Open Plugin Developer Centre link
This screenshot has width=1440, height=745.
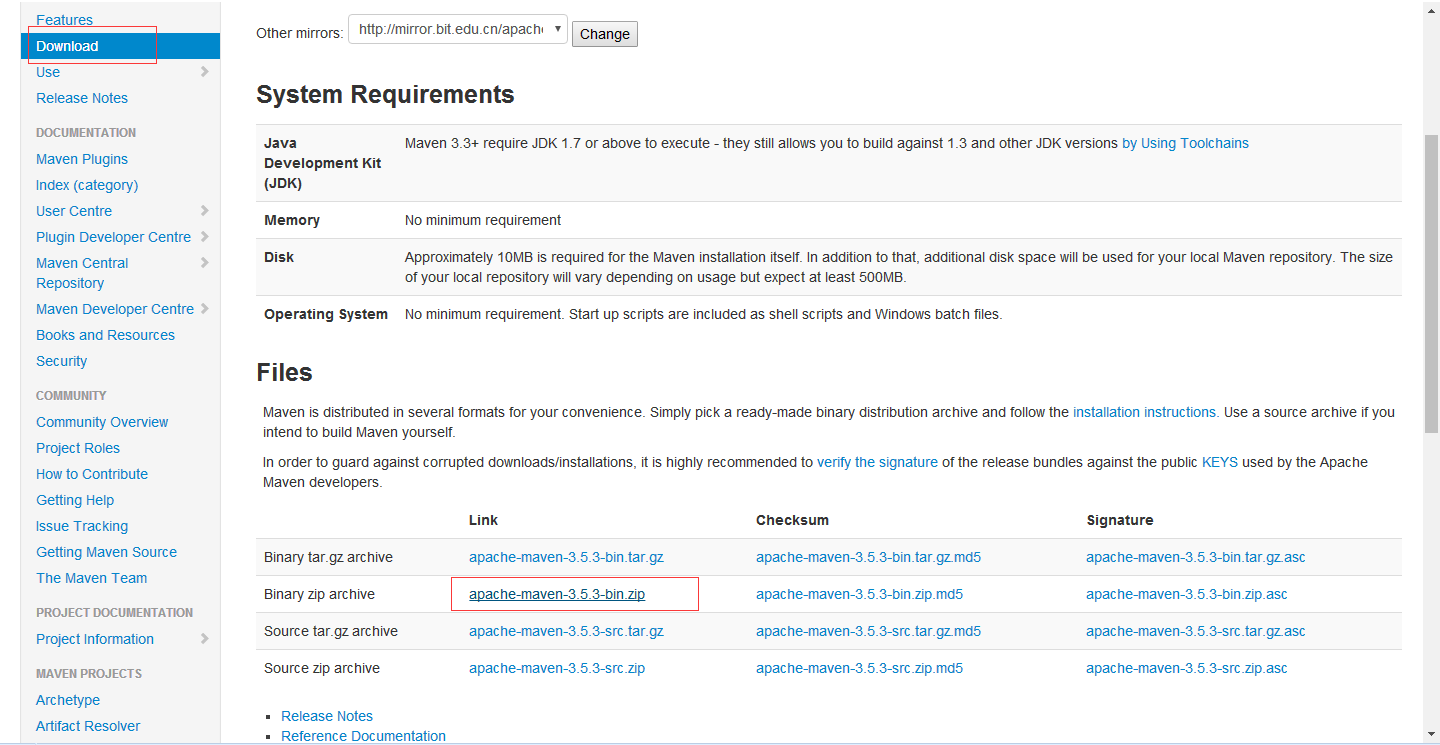click(113, 237)
